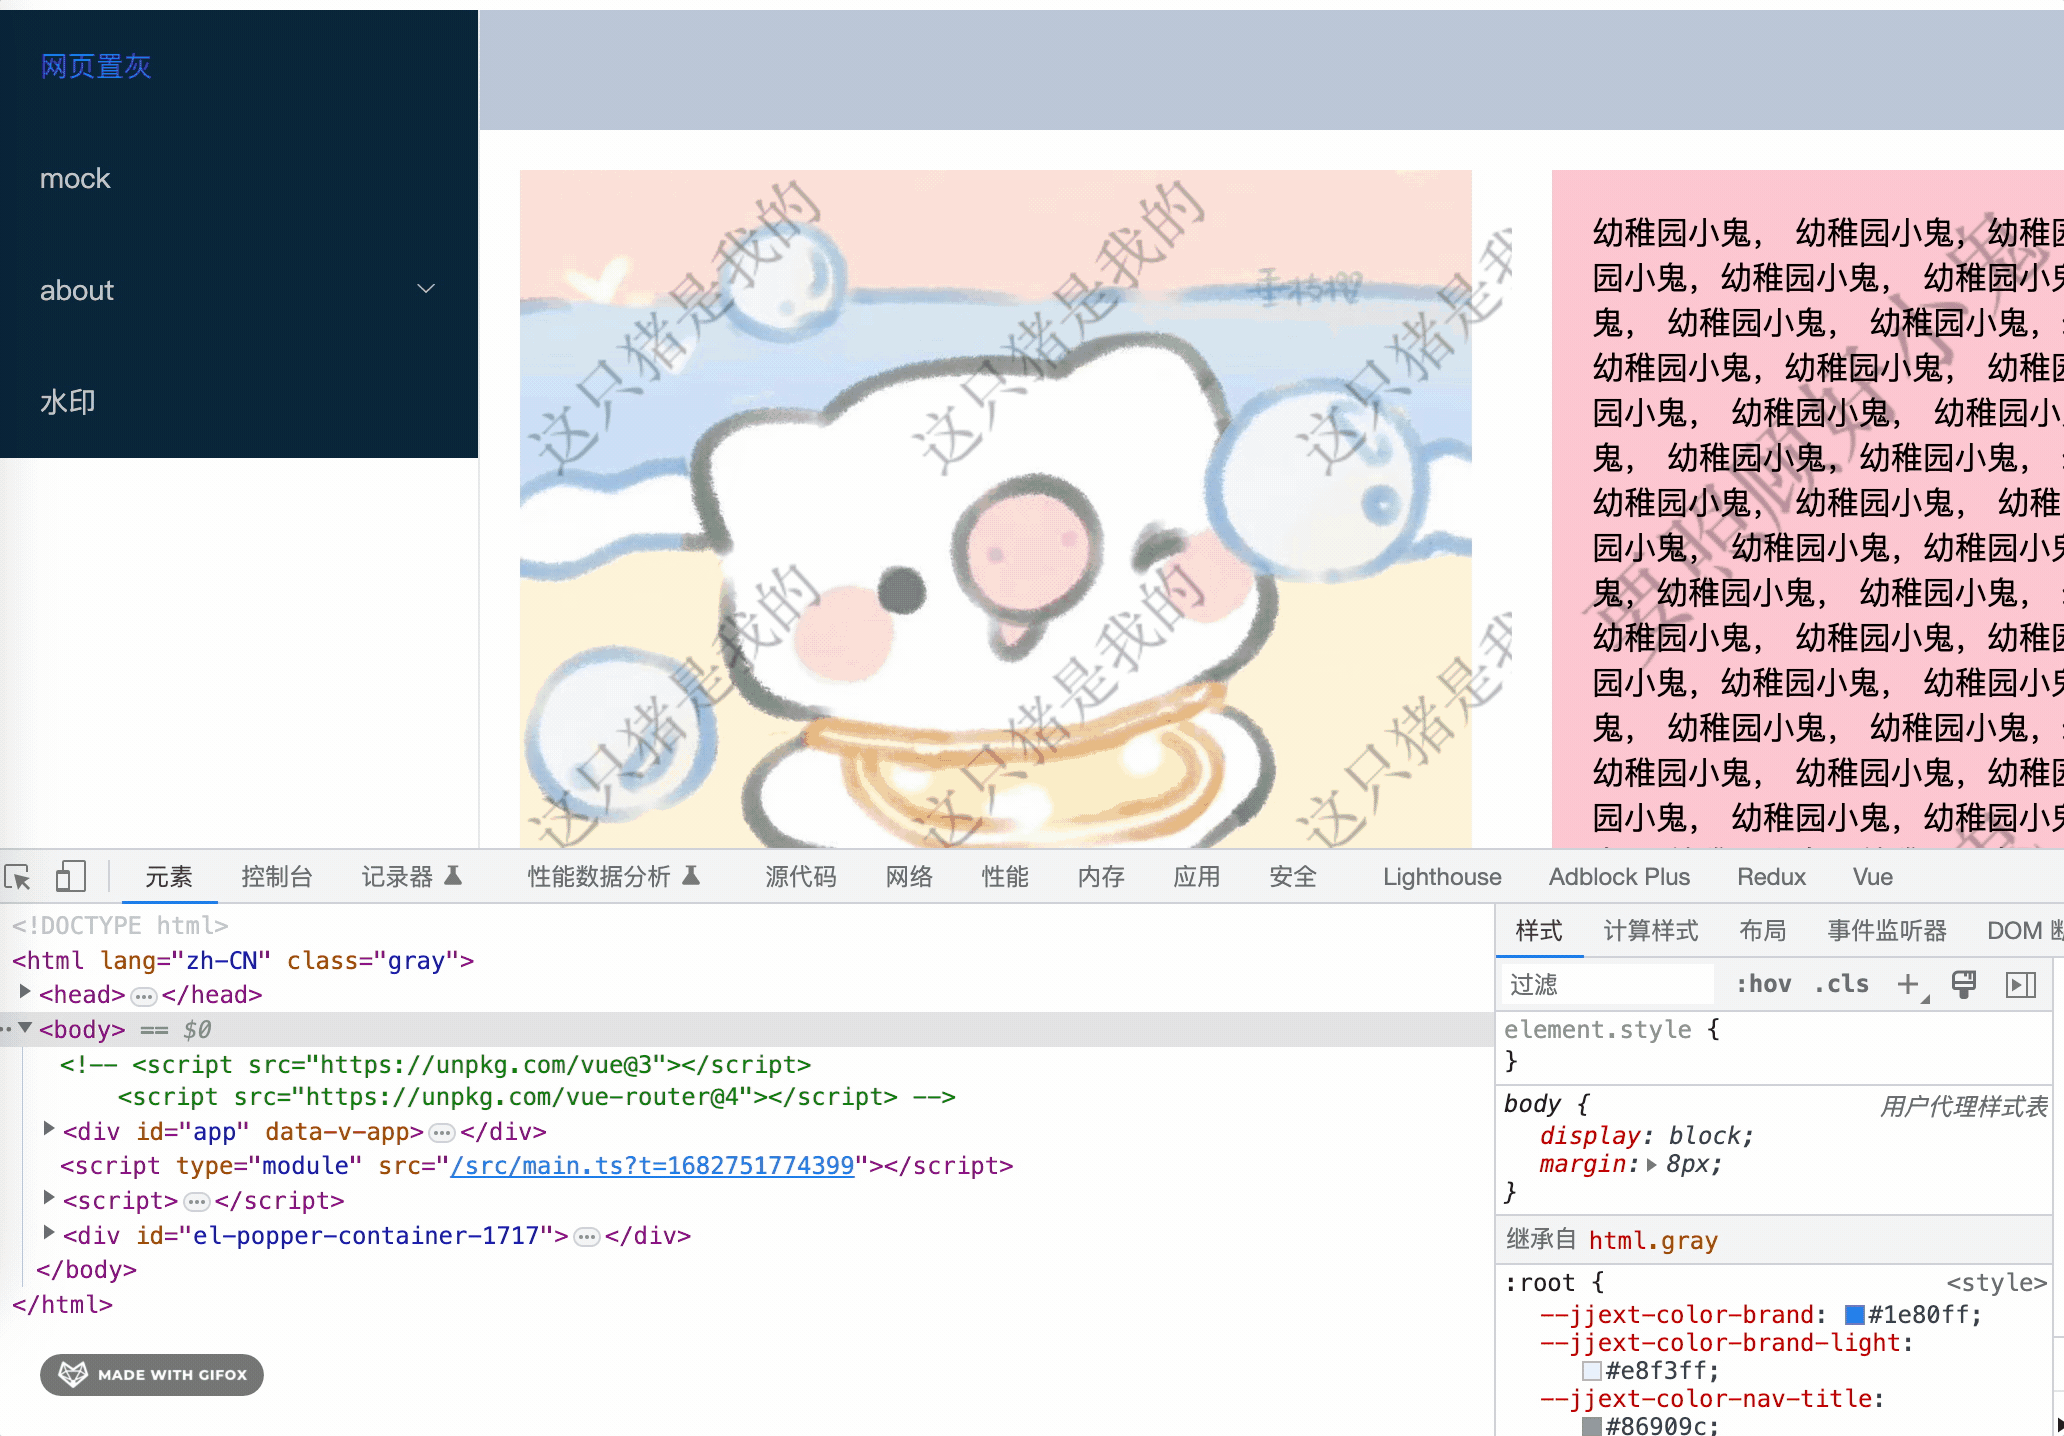Expand the div#app node in DOM tree

click(48, 1131)
